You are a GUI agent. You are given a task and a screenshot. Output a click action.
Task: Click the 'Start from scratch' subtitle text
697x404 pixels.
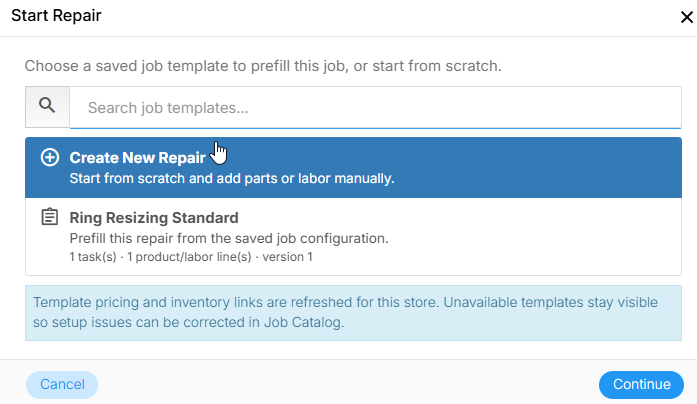coord(232,179)
